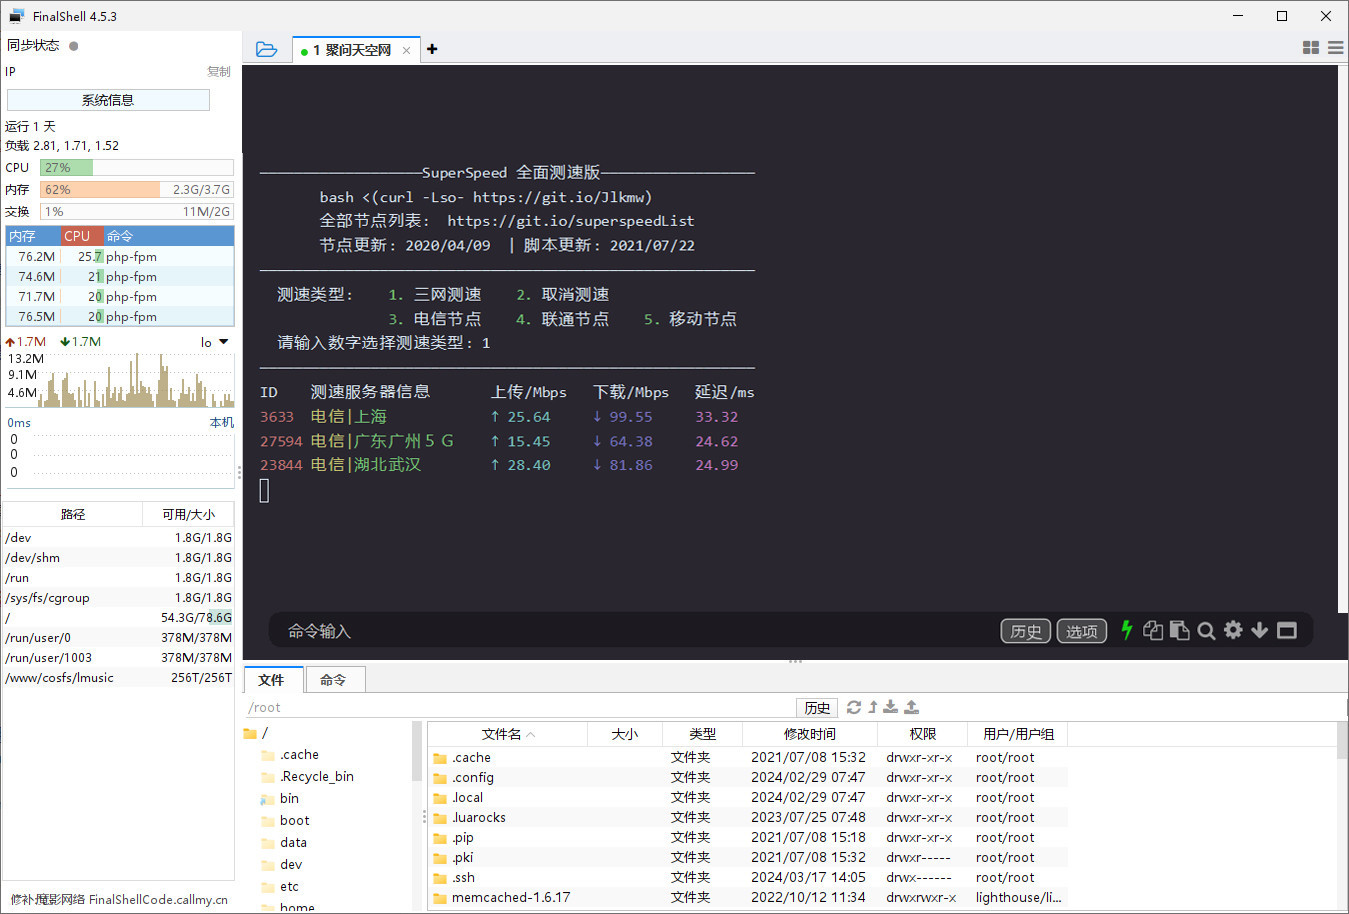Image resolution: width=1349 pixels, height=914 pixels.
Task: Click the memory usage bar at 62%
Action: click(136, 189)
